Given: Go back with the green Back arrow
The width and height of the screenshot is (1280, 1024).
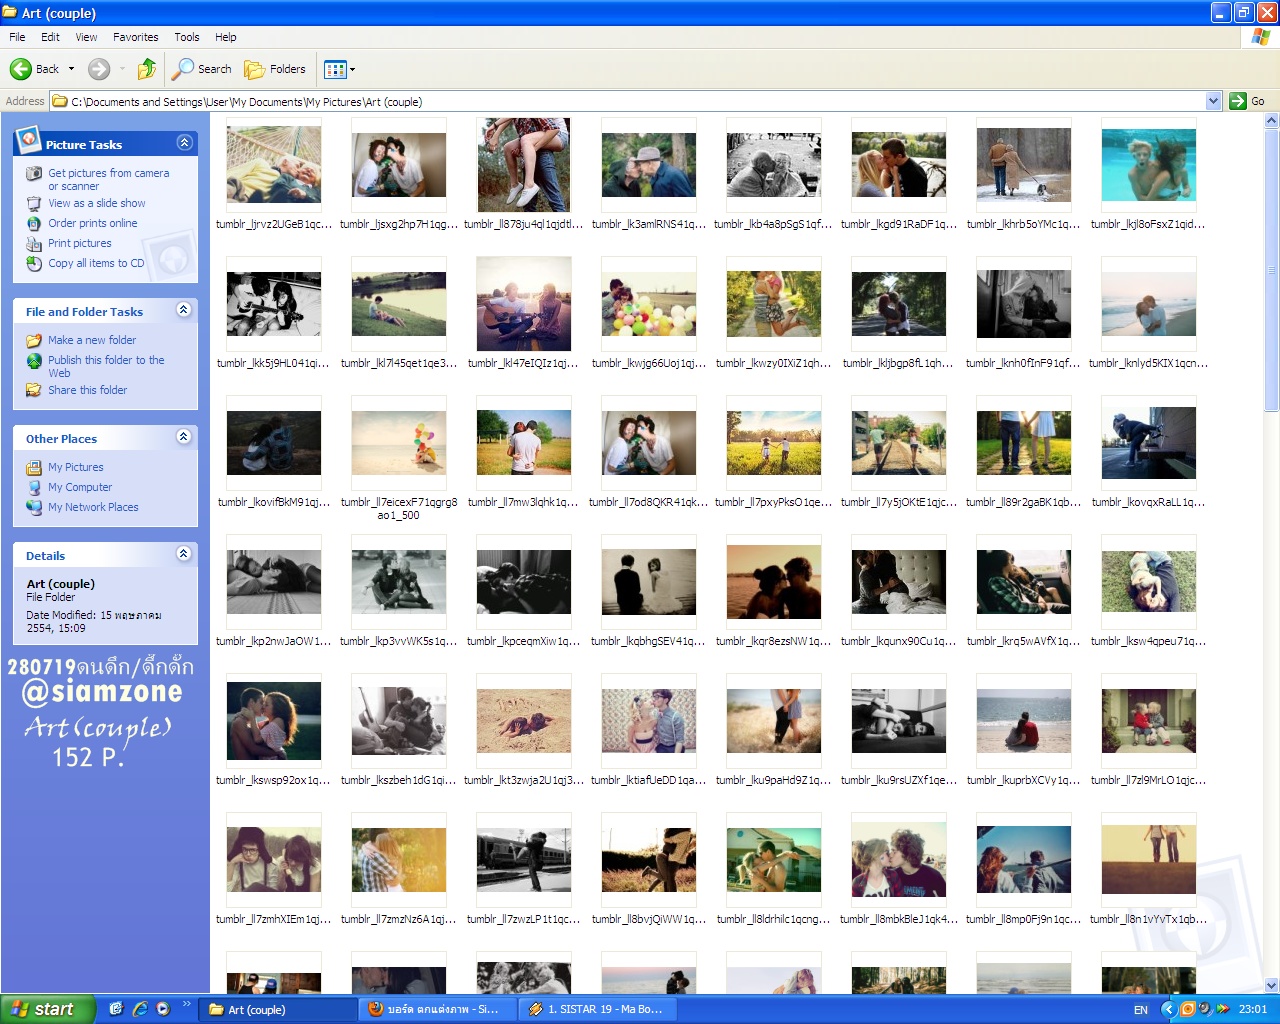Looking at the screenshot, I should click(x=34, y=69).
